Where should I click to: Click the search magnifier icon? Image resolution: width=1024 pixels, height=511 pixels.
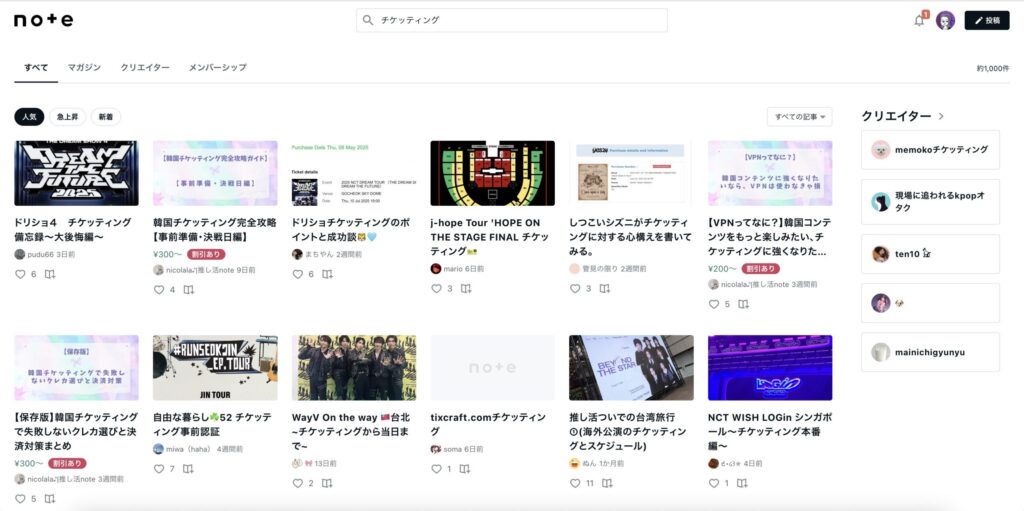point(368,20)
